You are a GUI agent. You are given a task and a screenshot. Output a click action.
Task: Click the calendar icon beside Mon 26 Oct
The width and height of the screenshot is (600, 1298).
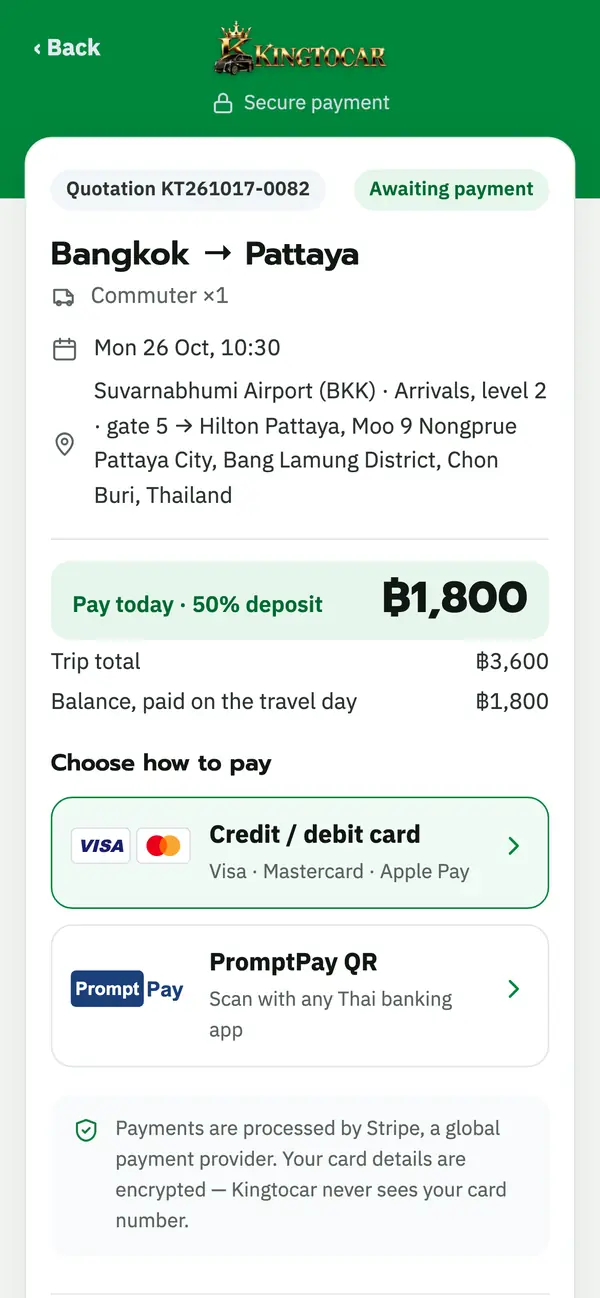(x=64, y=348)
